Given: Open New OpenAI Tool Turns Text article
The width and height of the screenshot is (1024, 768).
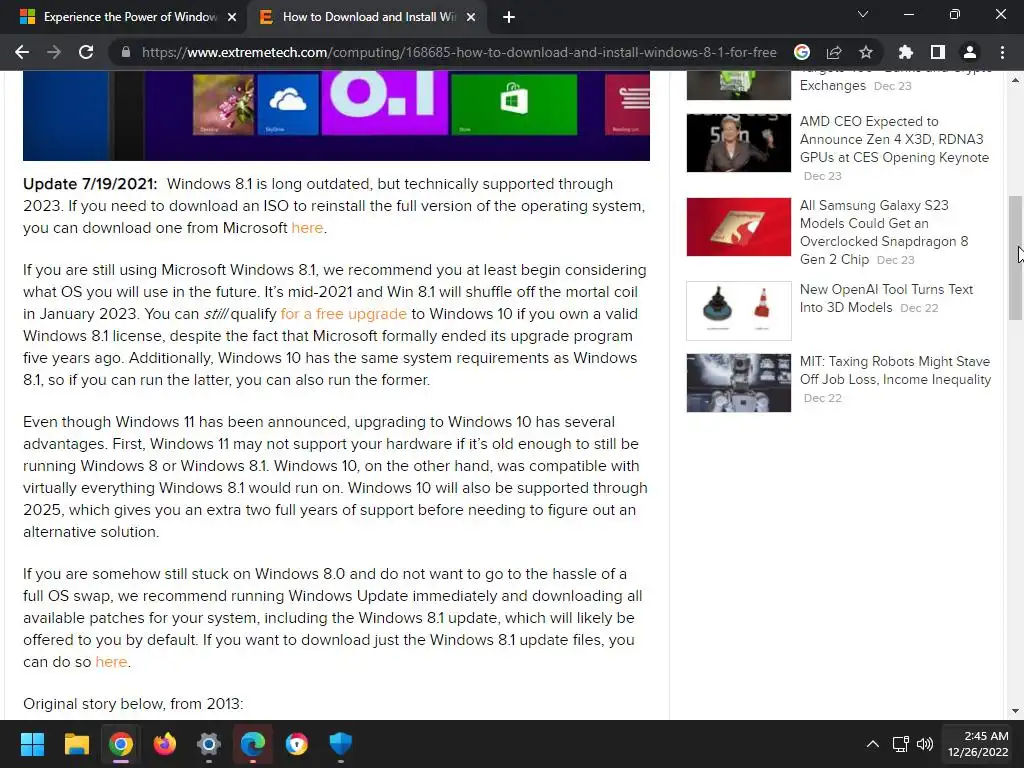Looking at the screenshot, I should pos(886,298).
